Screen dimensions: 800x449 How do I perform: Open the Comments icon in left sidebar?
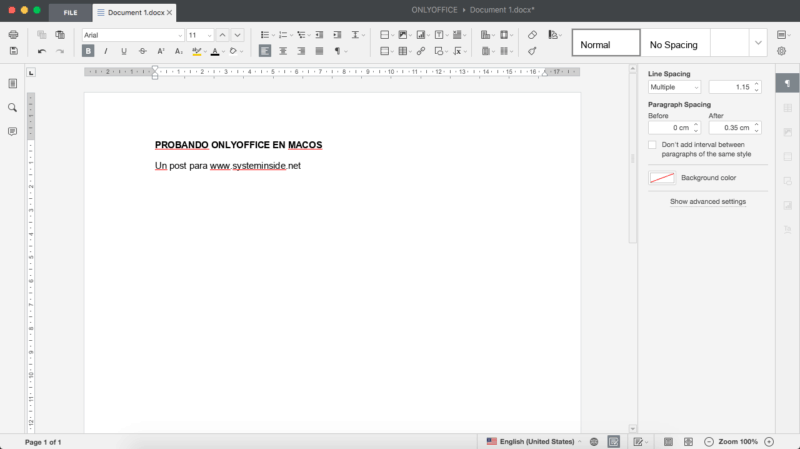point(13,132)
